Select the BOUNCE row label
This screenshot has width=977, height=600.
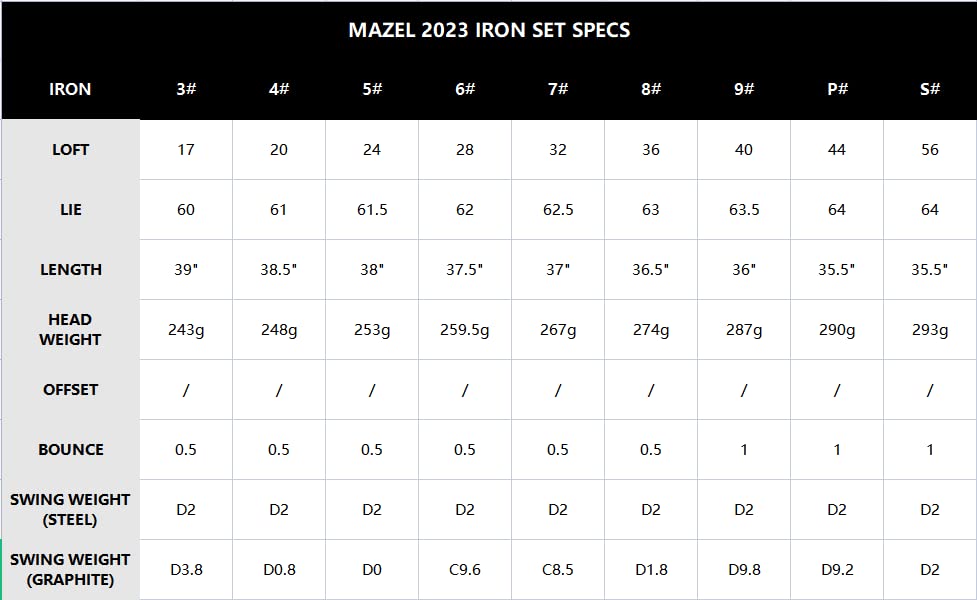(x=70, y=450)
